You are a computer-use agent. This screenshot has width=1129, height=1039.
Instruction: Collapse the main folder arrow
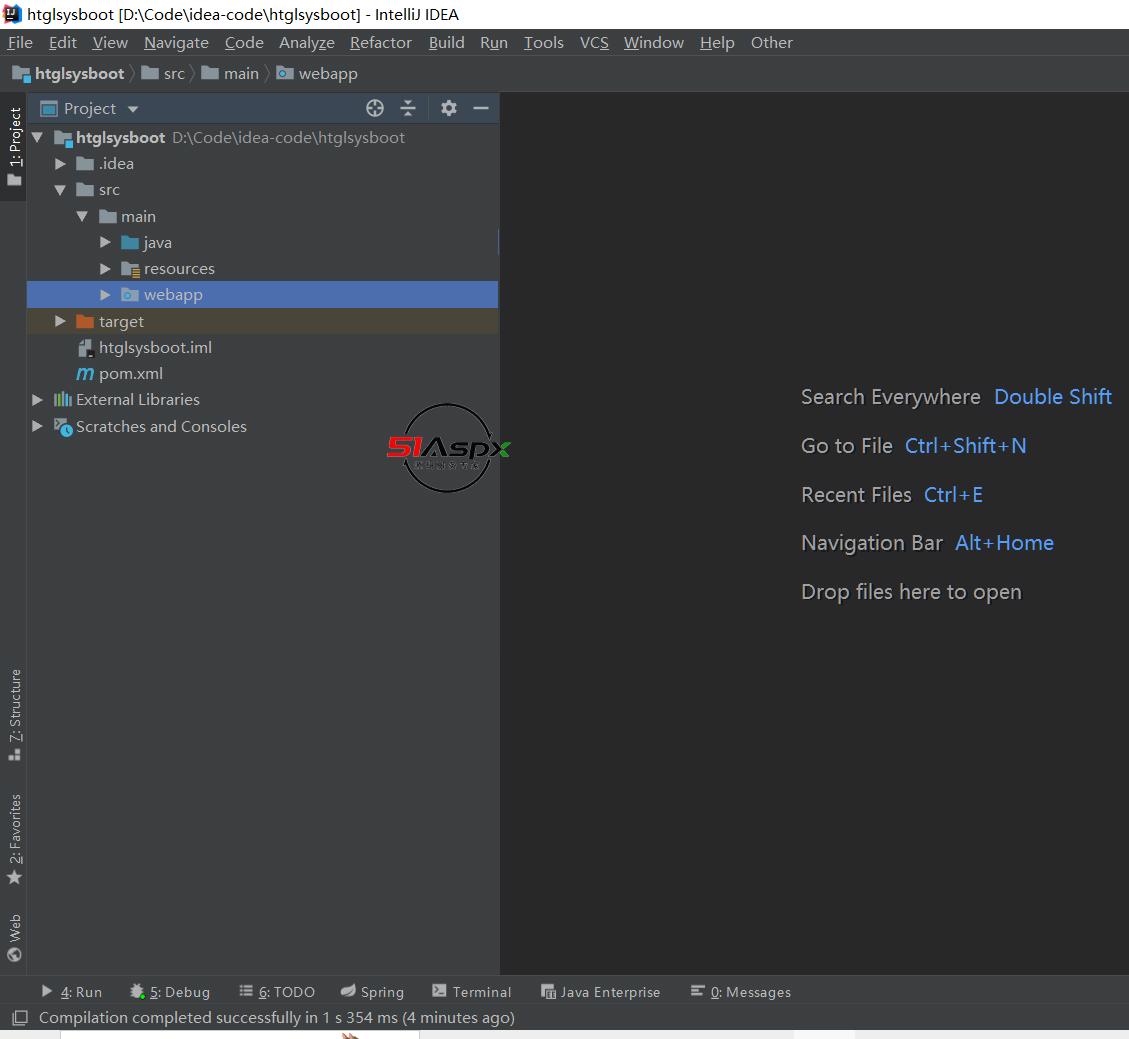82,216
